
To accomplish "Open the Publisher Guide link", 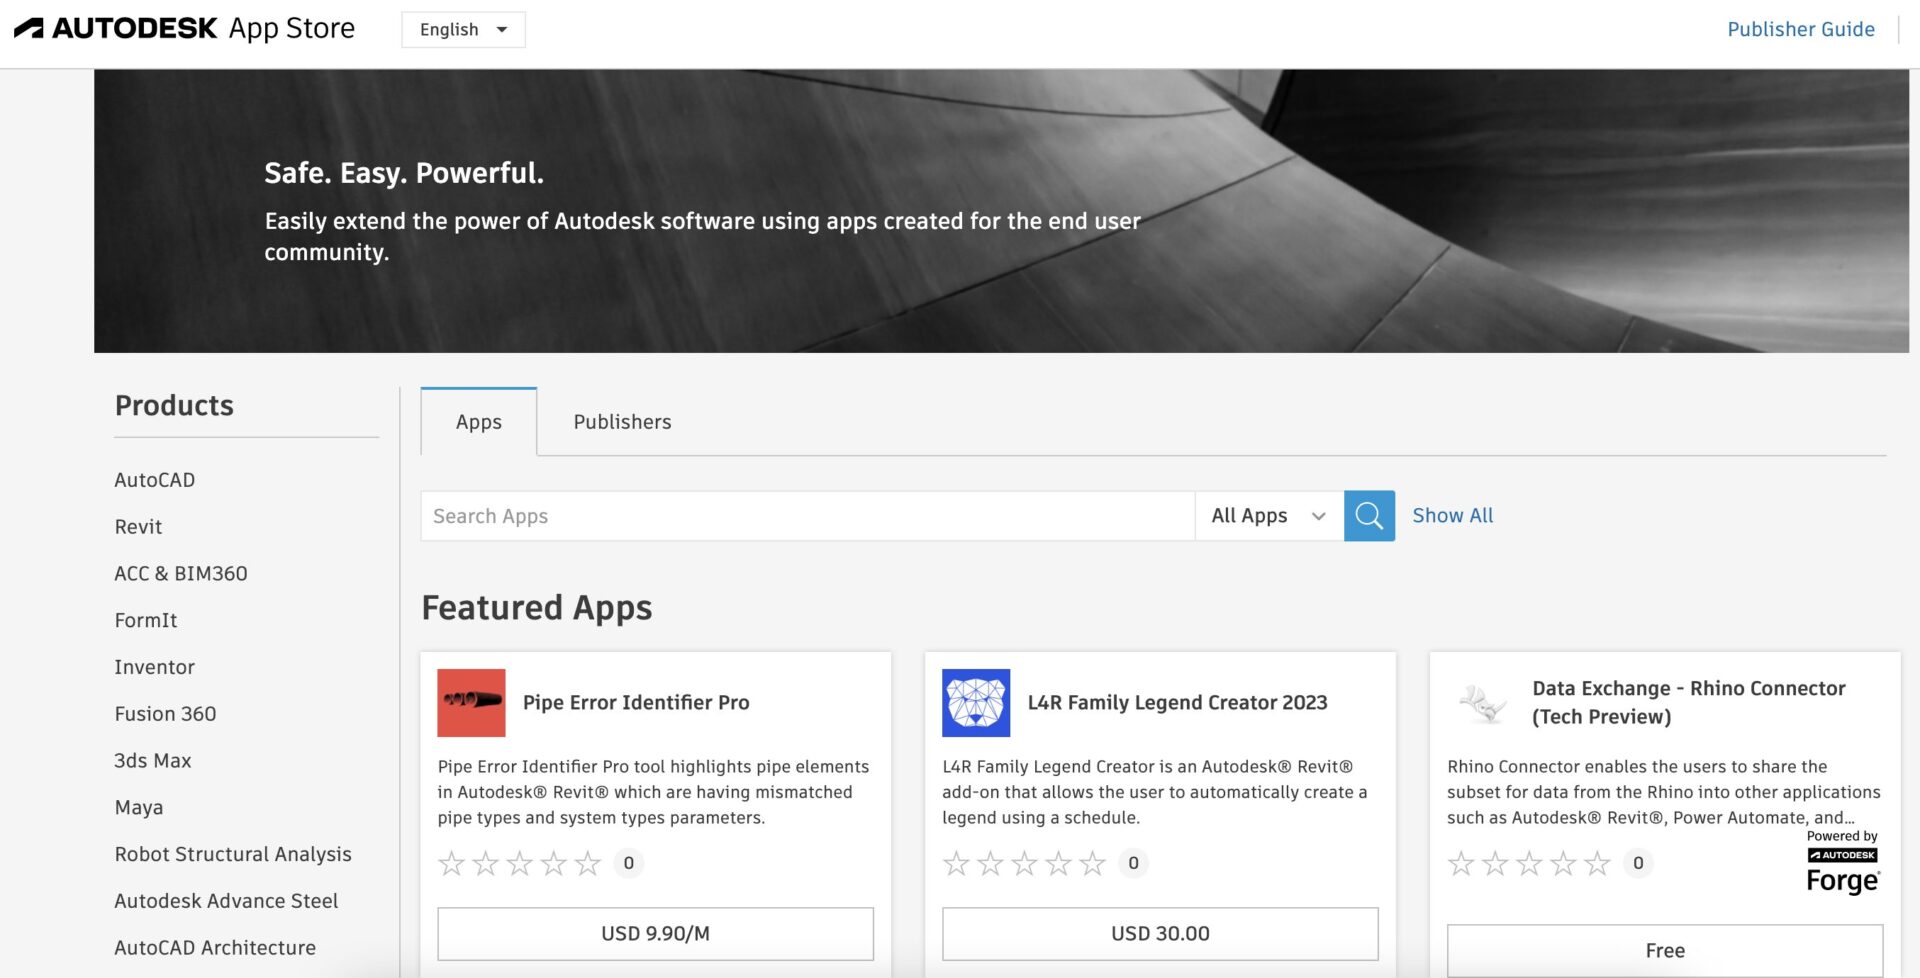I will [x=1801, y=29].
